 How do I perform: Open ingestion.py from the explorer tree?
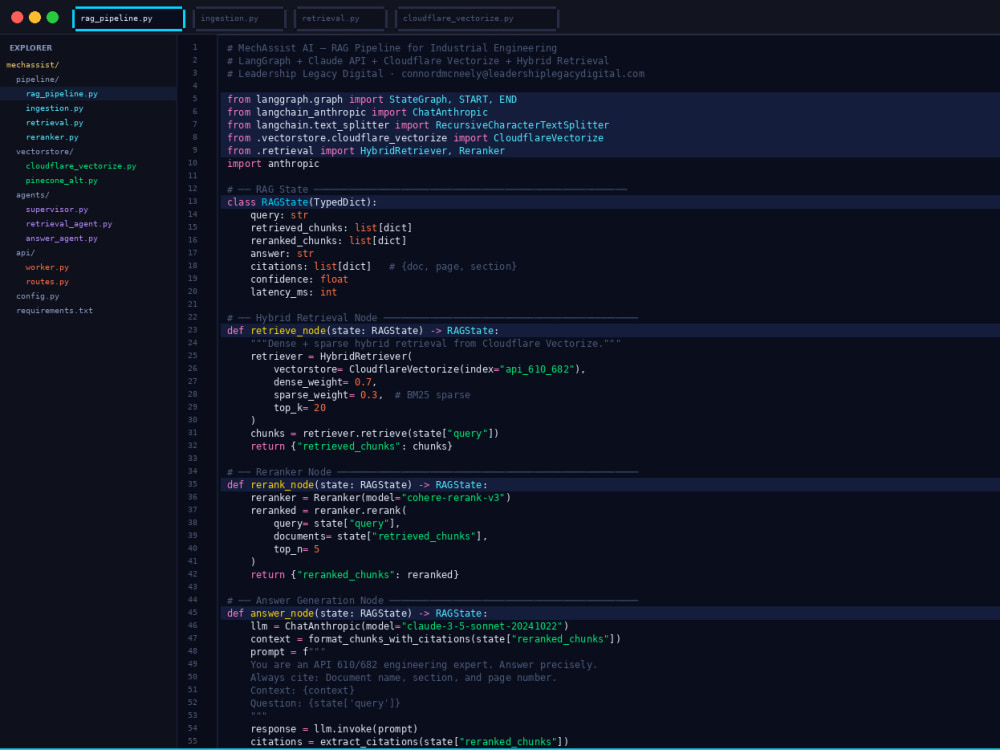click(54, 108)
